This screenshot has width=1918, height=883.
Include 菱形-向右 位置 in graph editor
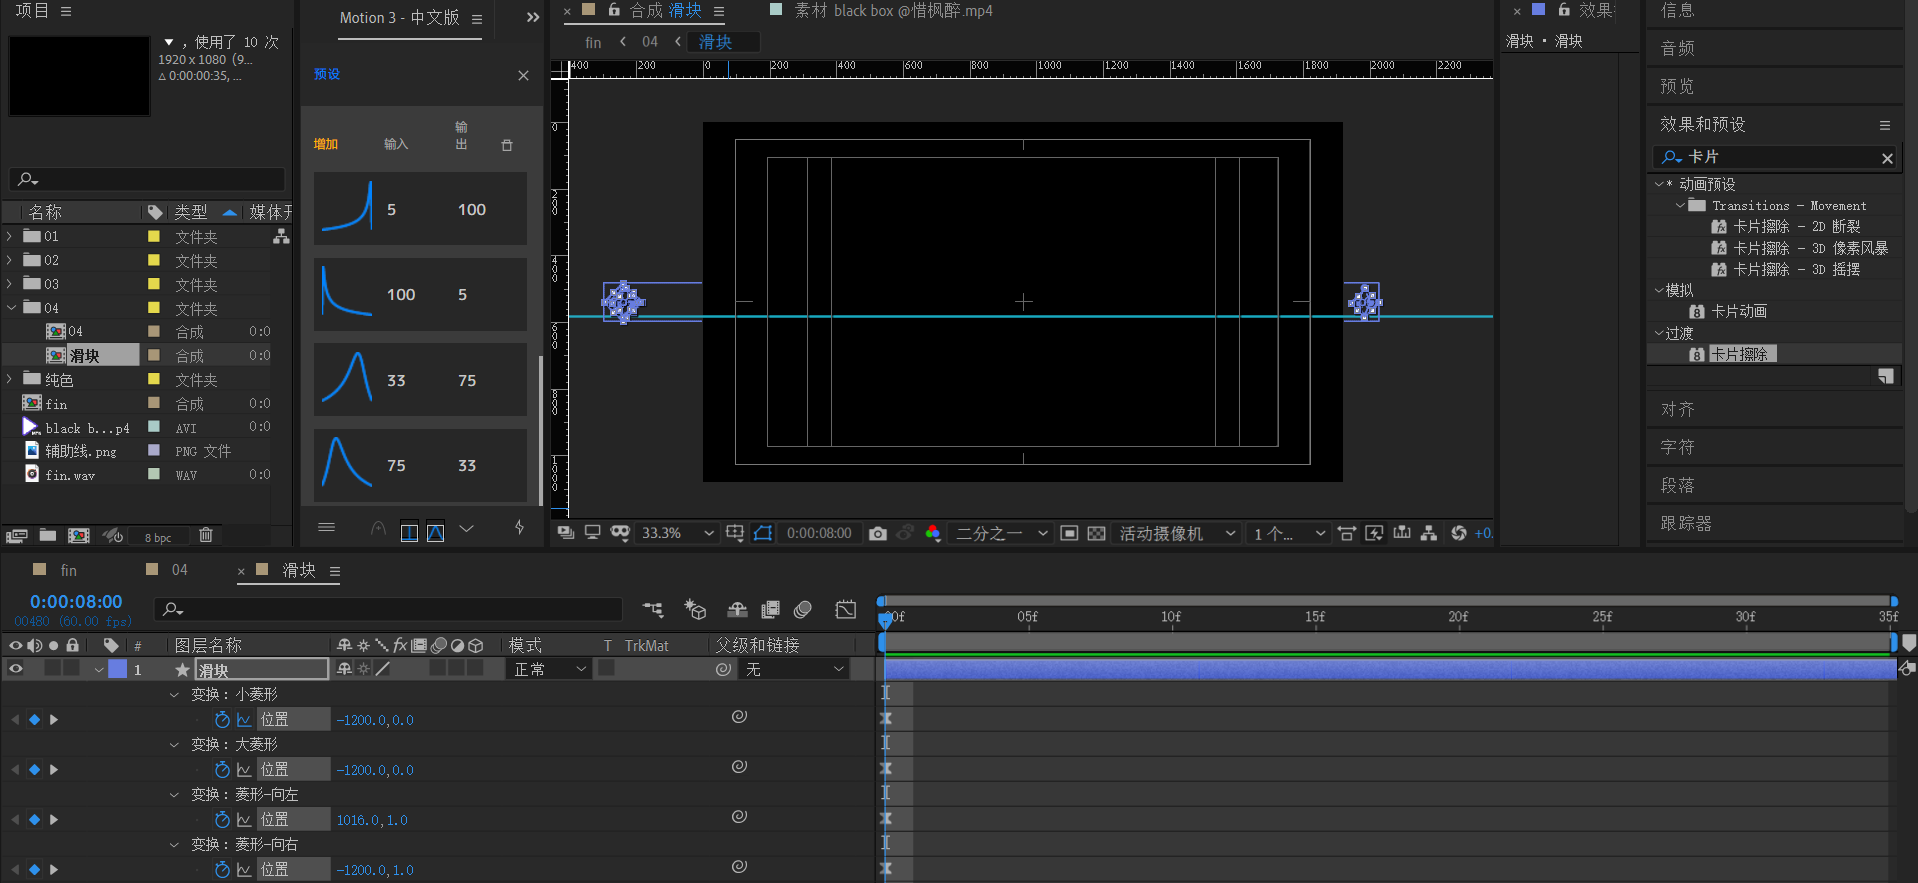(244, 869)
